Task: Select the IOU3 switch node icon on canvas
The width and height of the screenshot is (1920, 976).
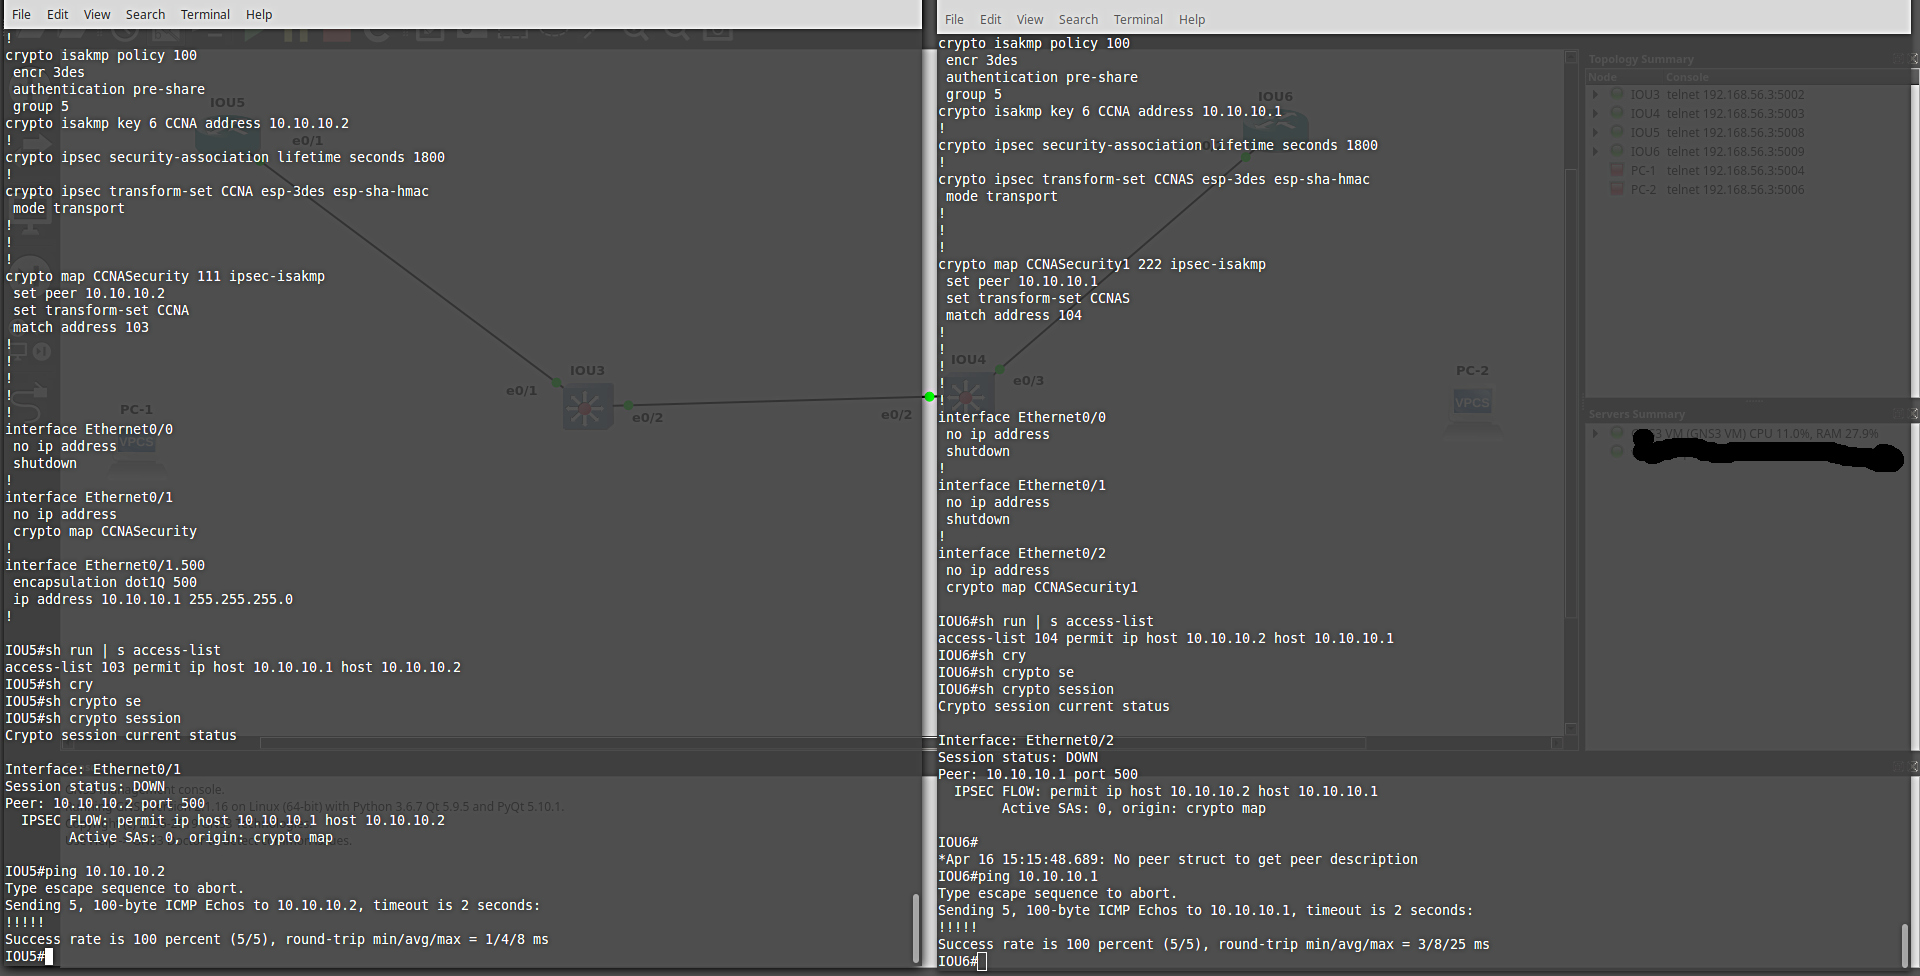Action: [587, 407]
